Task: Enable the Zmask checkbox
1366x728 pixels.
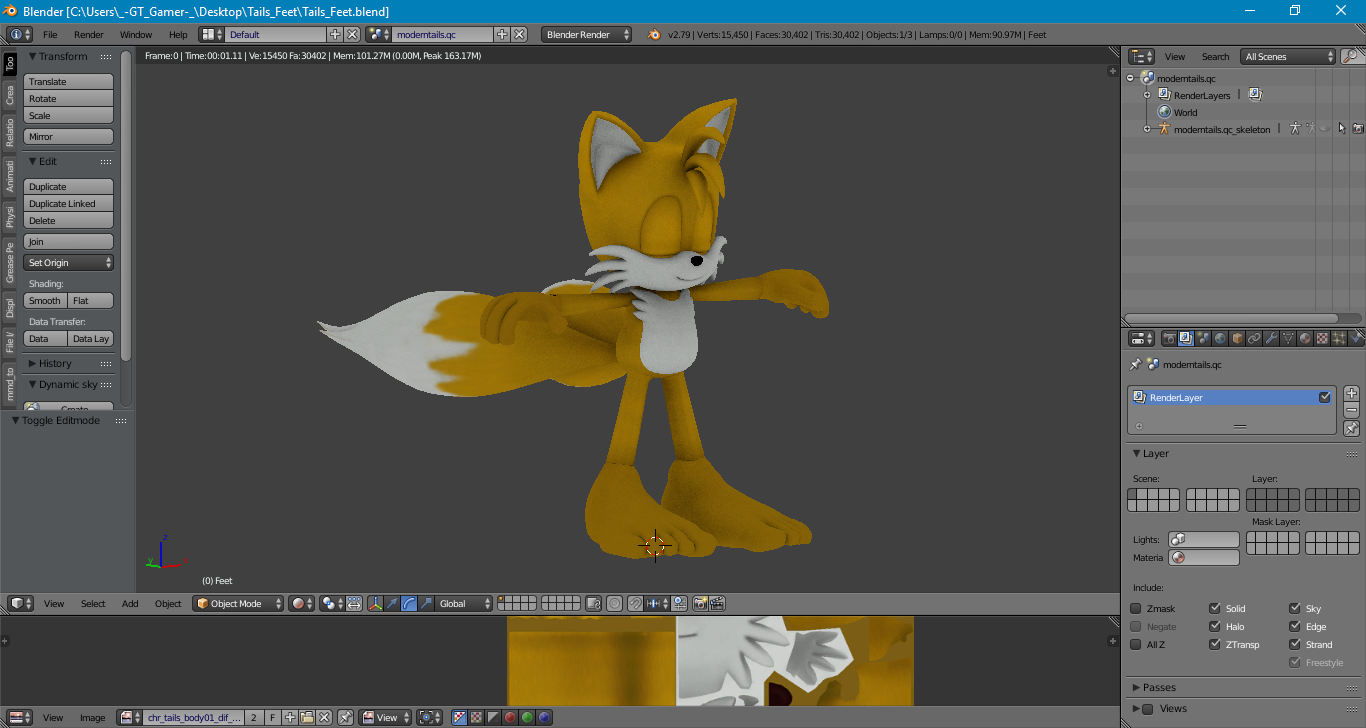Action: tap(1136, 608)
